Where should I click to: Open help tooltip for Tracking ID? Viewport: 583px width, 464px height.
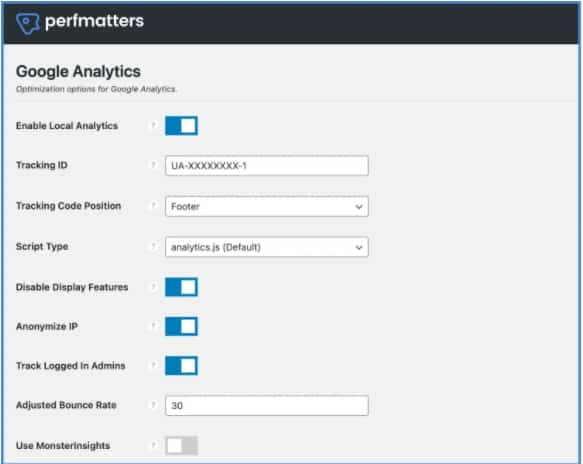(x=152, y=165)
